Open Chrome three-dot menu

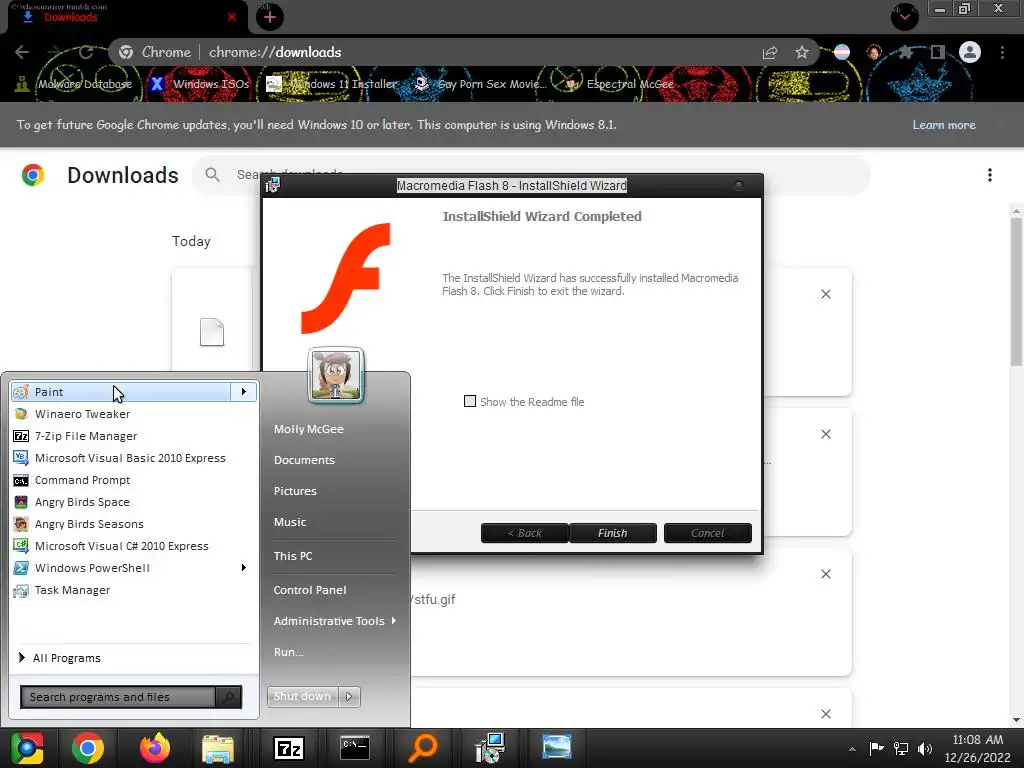click(1002, 52)
